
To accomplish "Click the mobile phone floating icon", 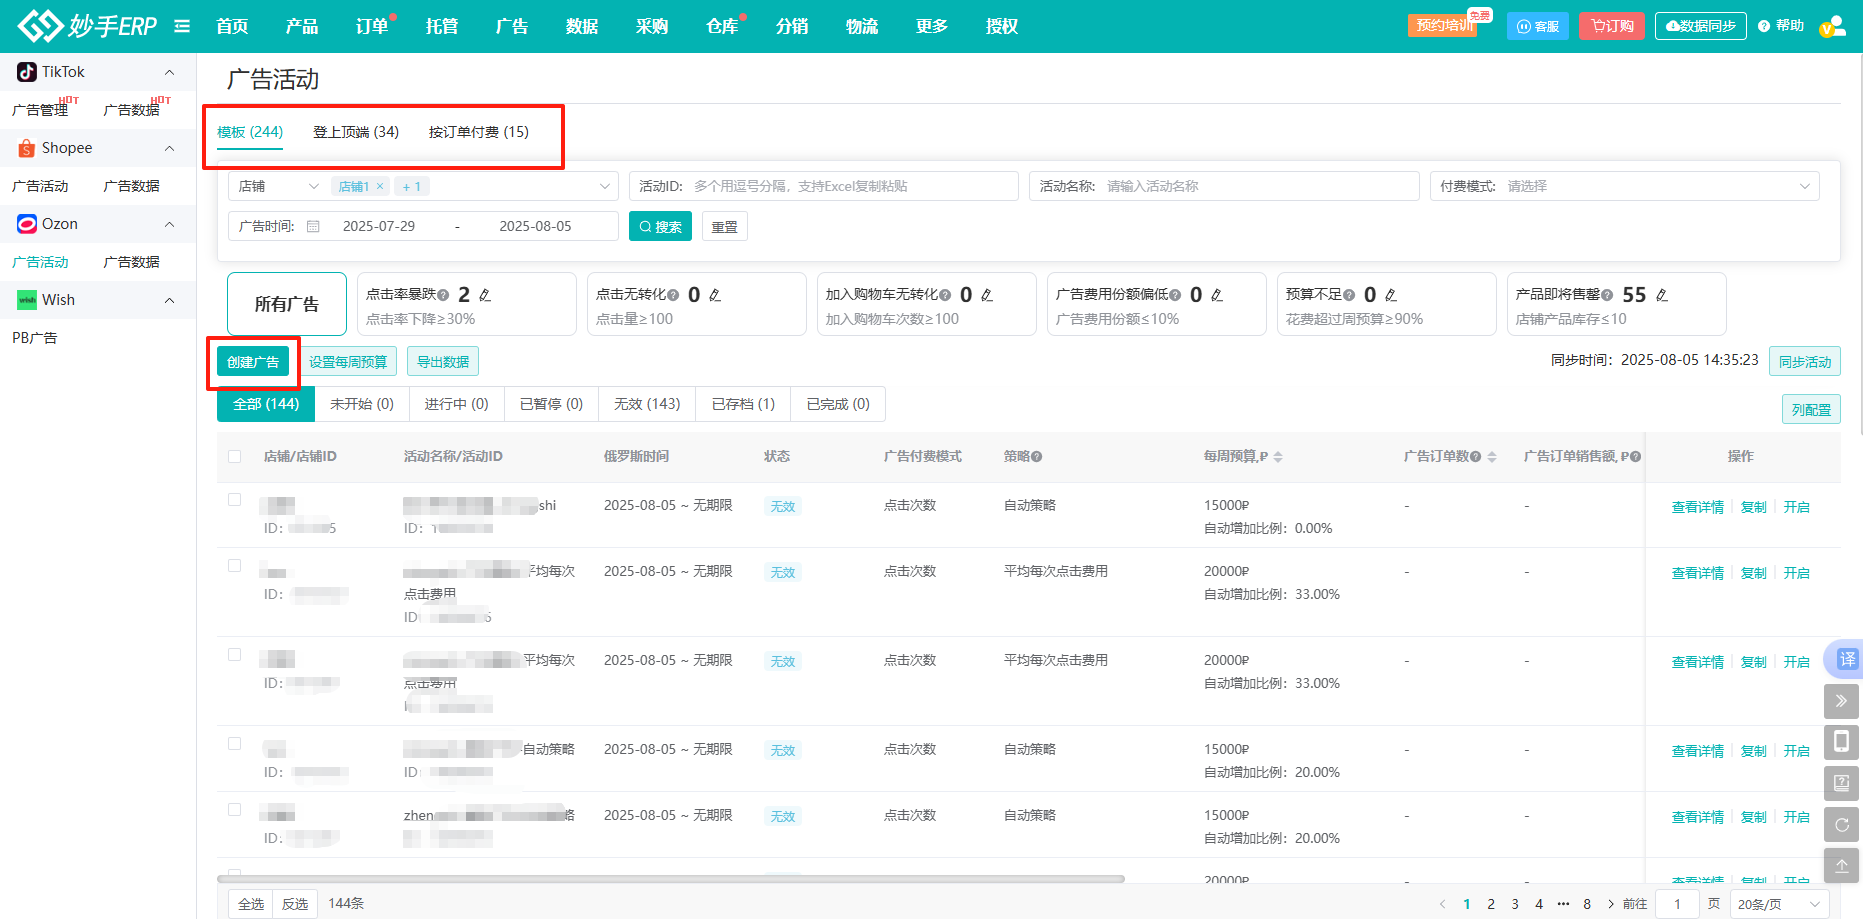I will (1841, 742).
